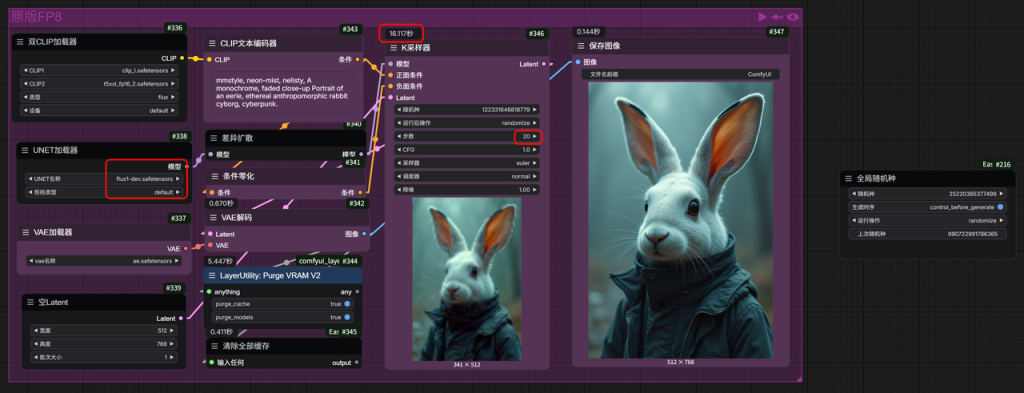Viewport: 1024px width, 393px height.
Task: Click the 上次随机种 value field
Action: coord(928,234)
